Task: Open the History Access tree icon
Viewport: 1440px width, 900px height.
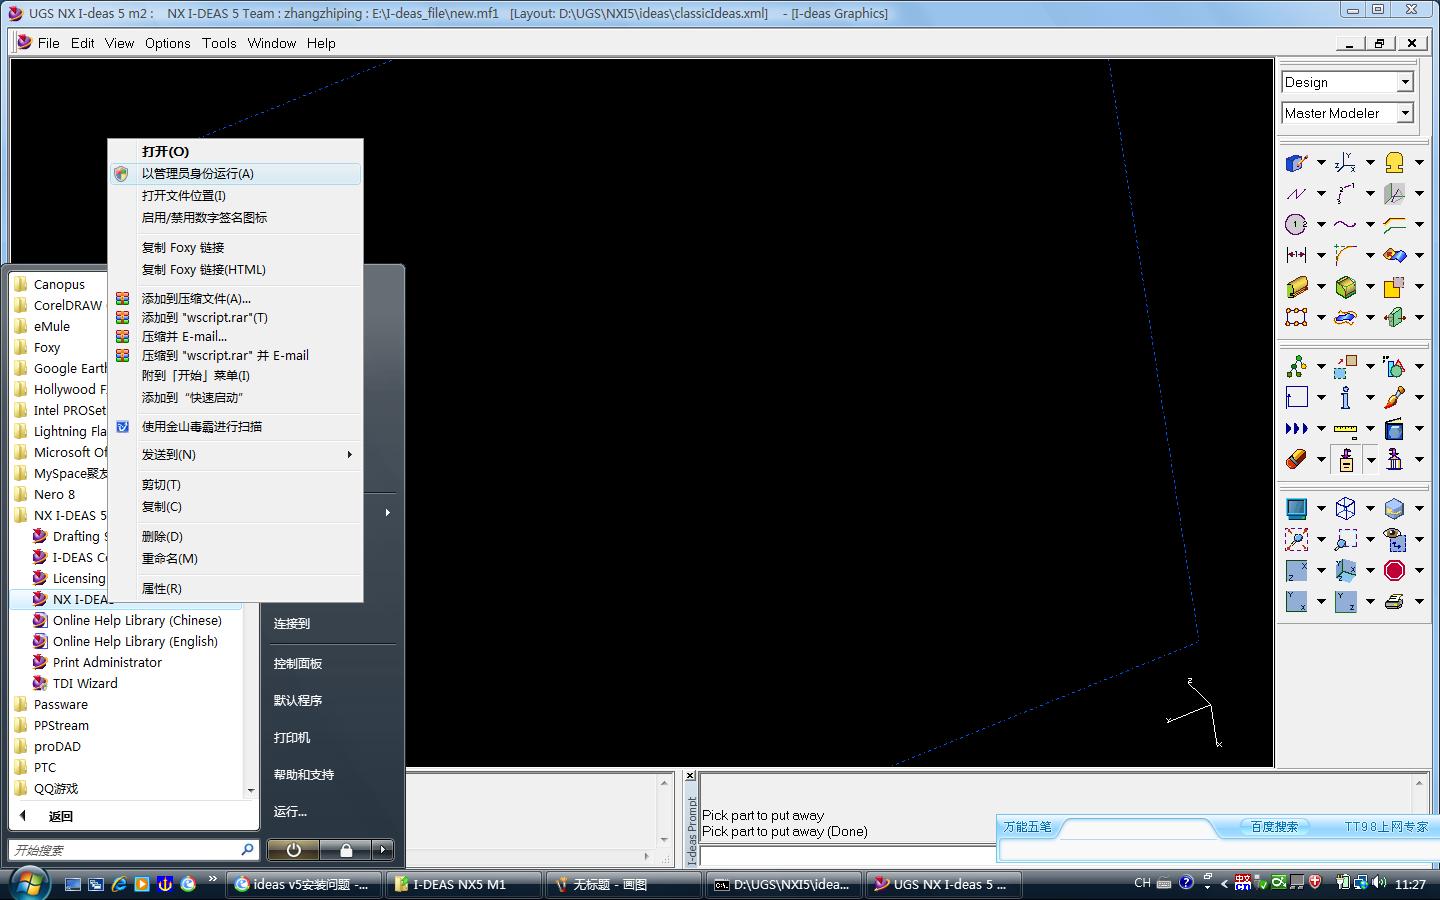Action: point(1297,367)
